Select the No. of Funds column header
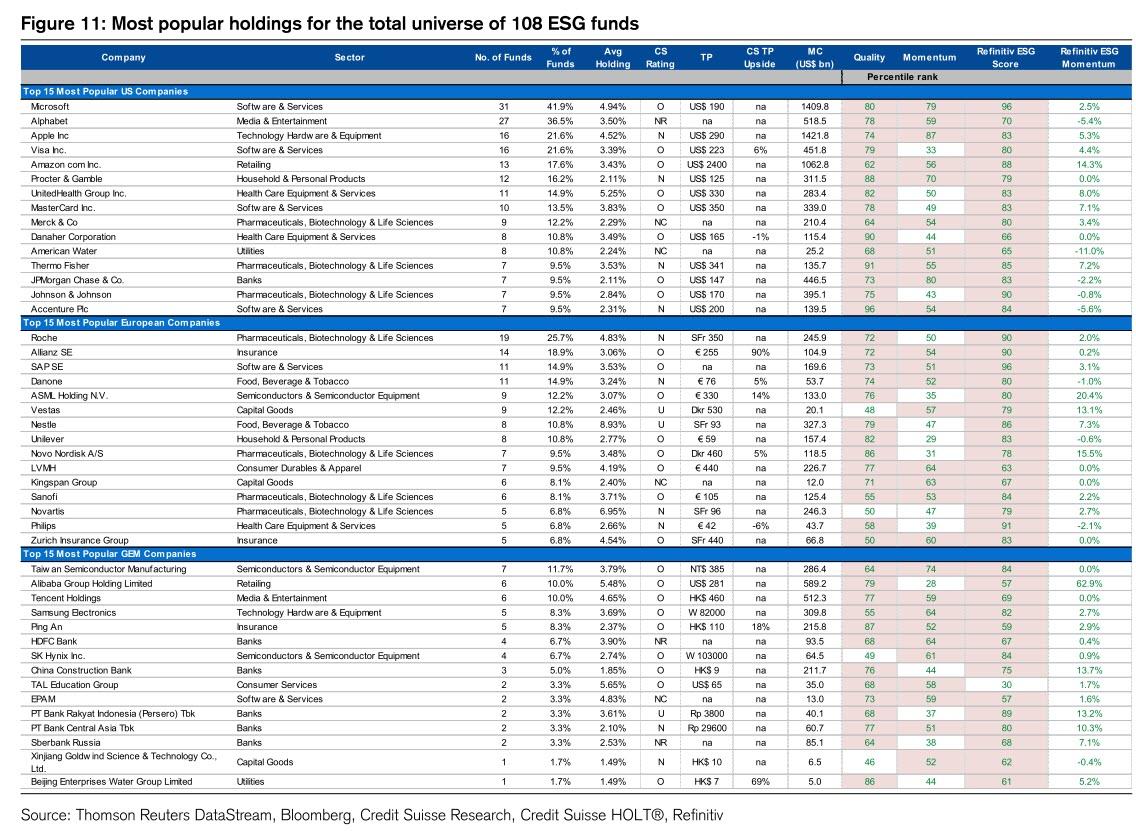 (x=503, y=58)
